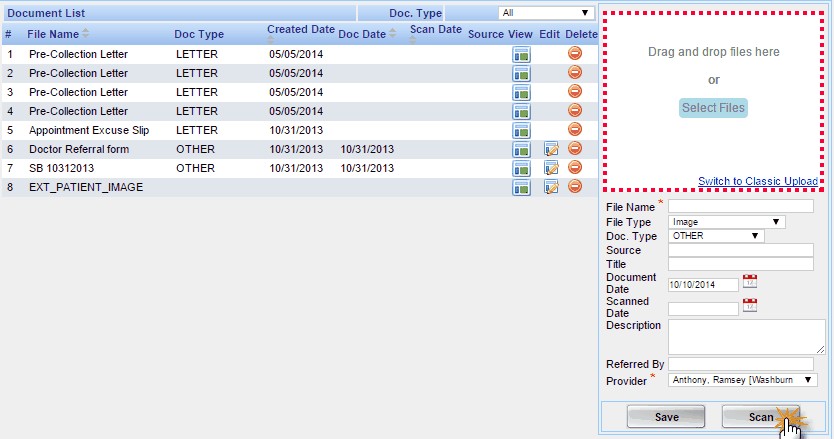The width and height of the screenshot is (834, 439).
Task: Open calendar picker for Scanned Date
Action: (x=750, y=306)
